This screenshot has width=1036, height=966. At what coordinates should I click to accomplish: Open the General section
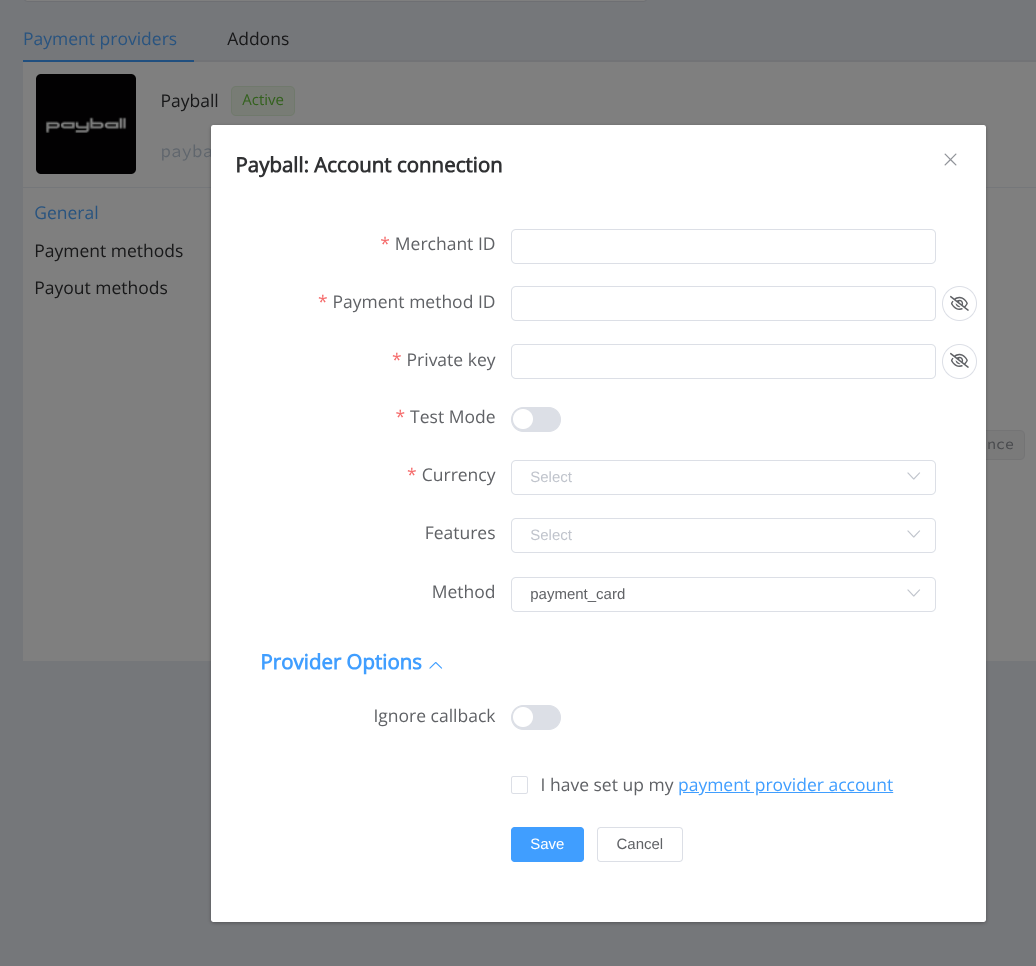pos(66,213)
